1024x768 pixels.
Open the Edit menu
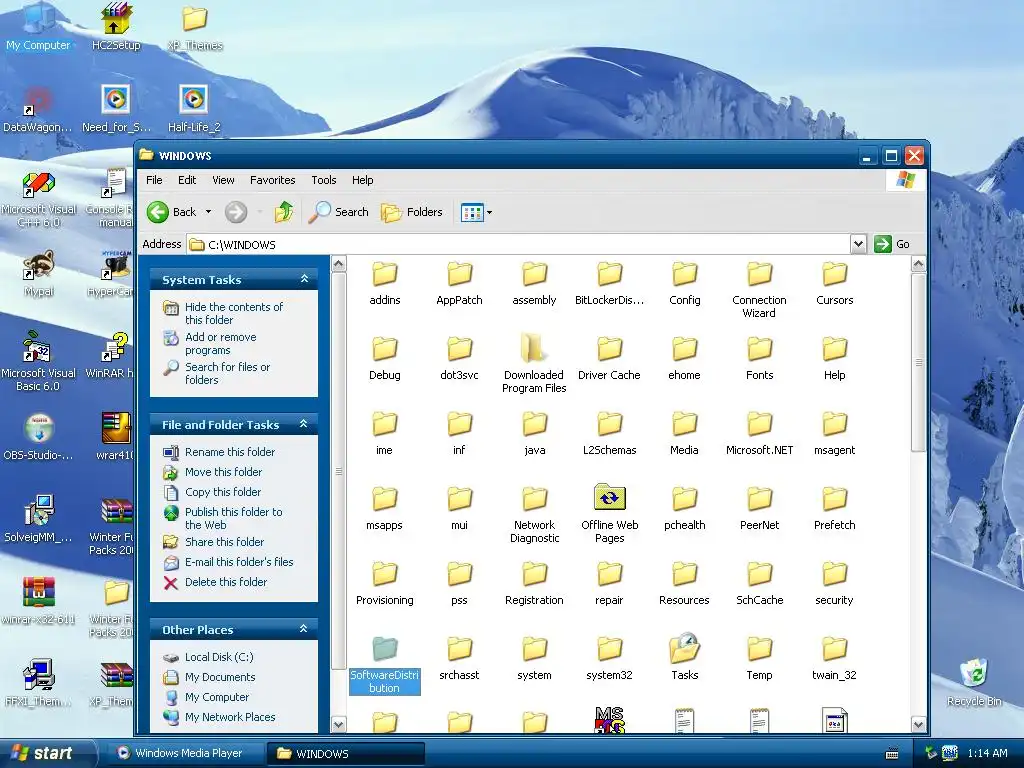pyautogui.click(x=187, y=180)
